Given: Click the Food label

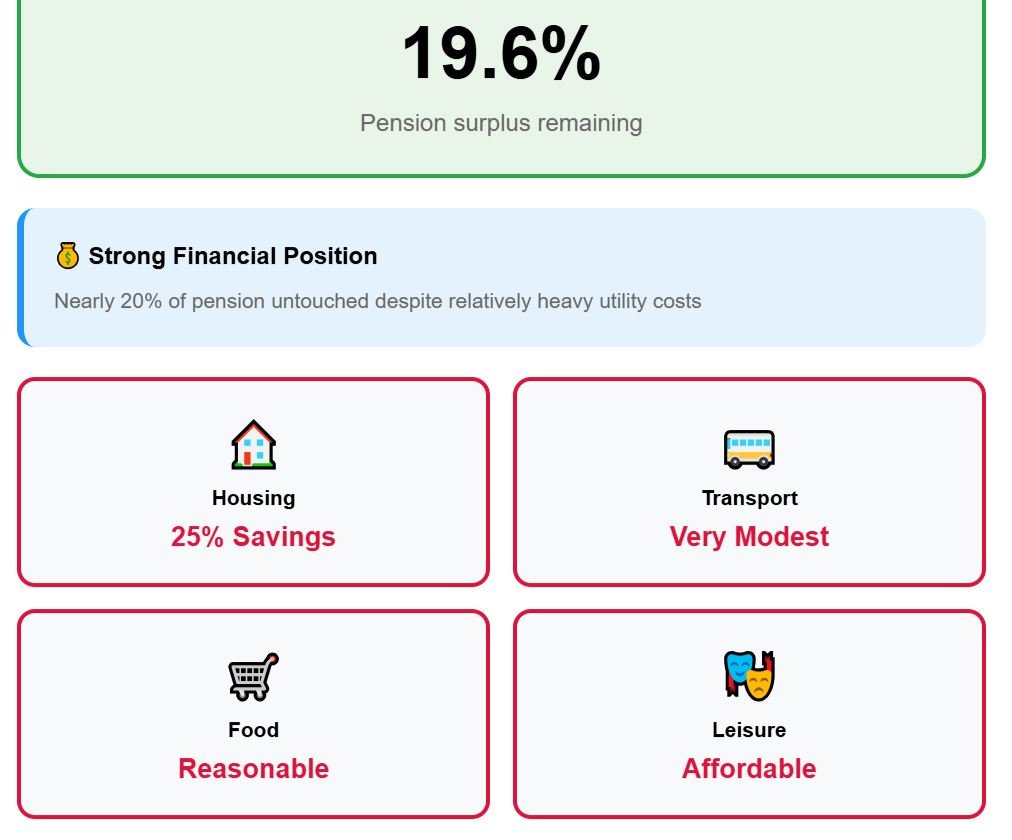Looking at the screenshot, I should click(253, 730).
